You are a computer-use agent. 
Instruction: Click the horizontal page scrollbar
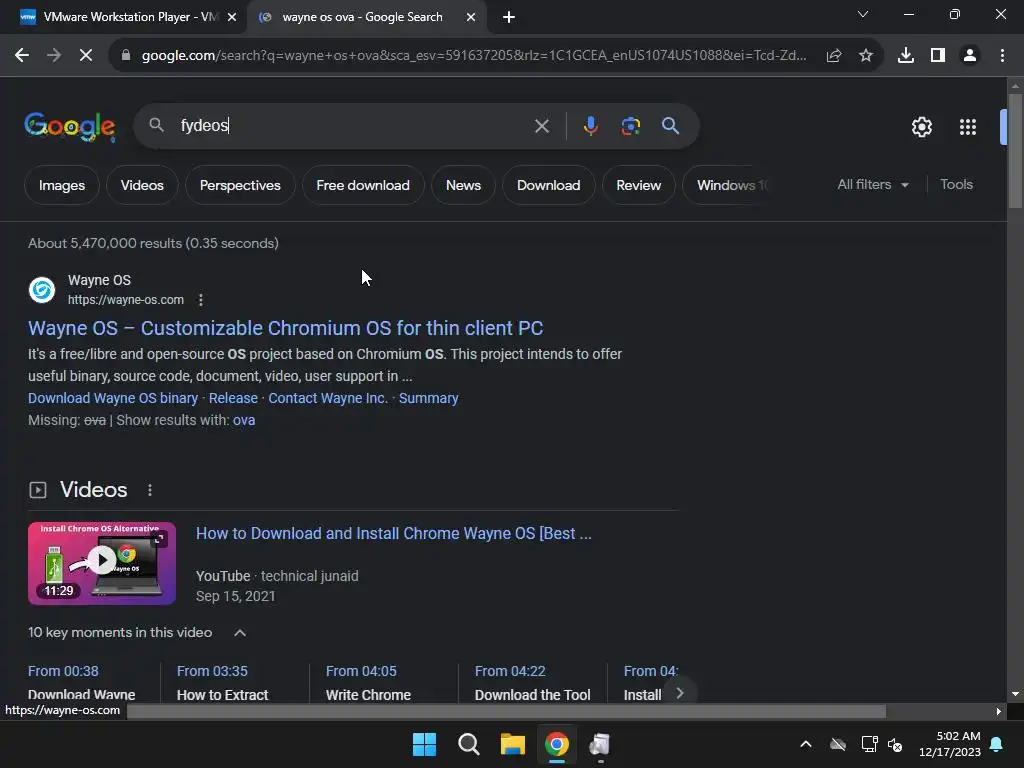click(506, 711)
